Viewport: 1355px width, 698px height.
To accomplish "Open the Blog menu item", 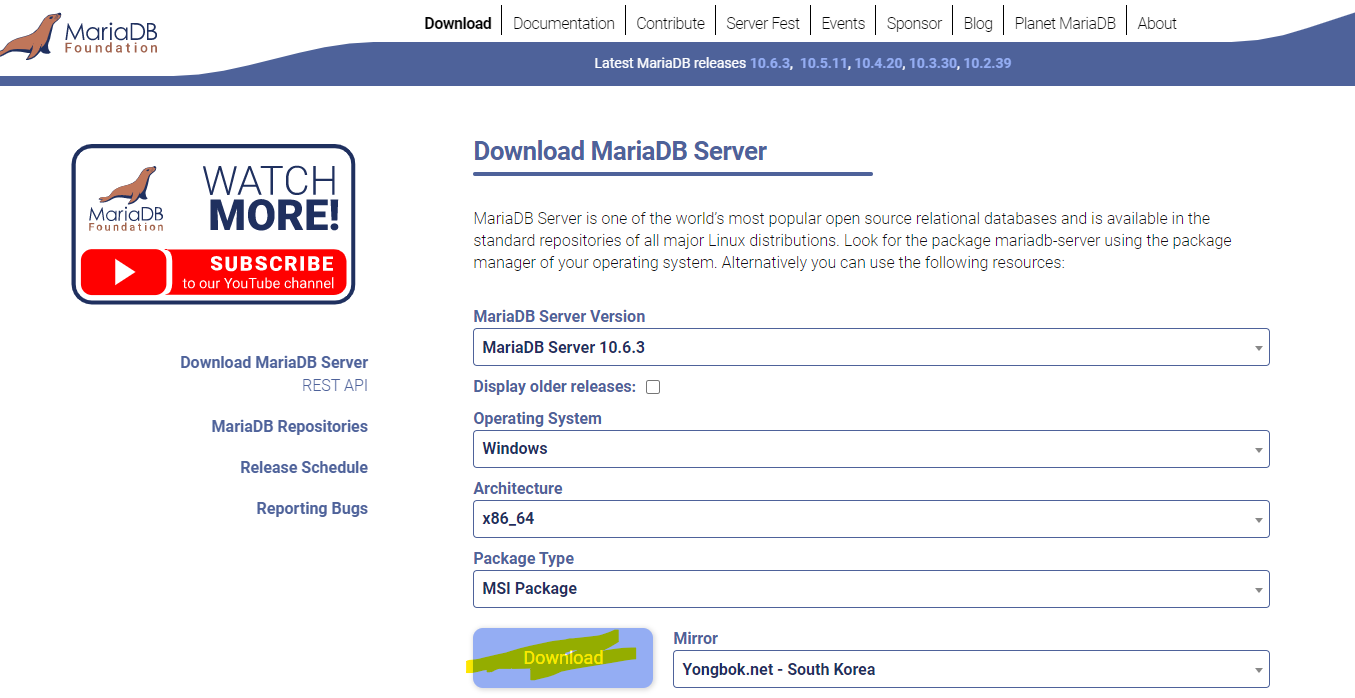I will click(978, 23).
